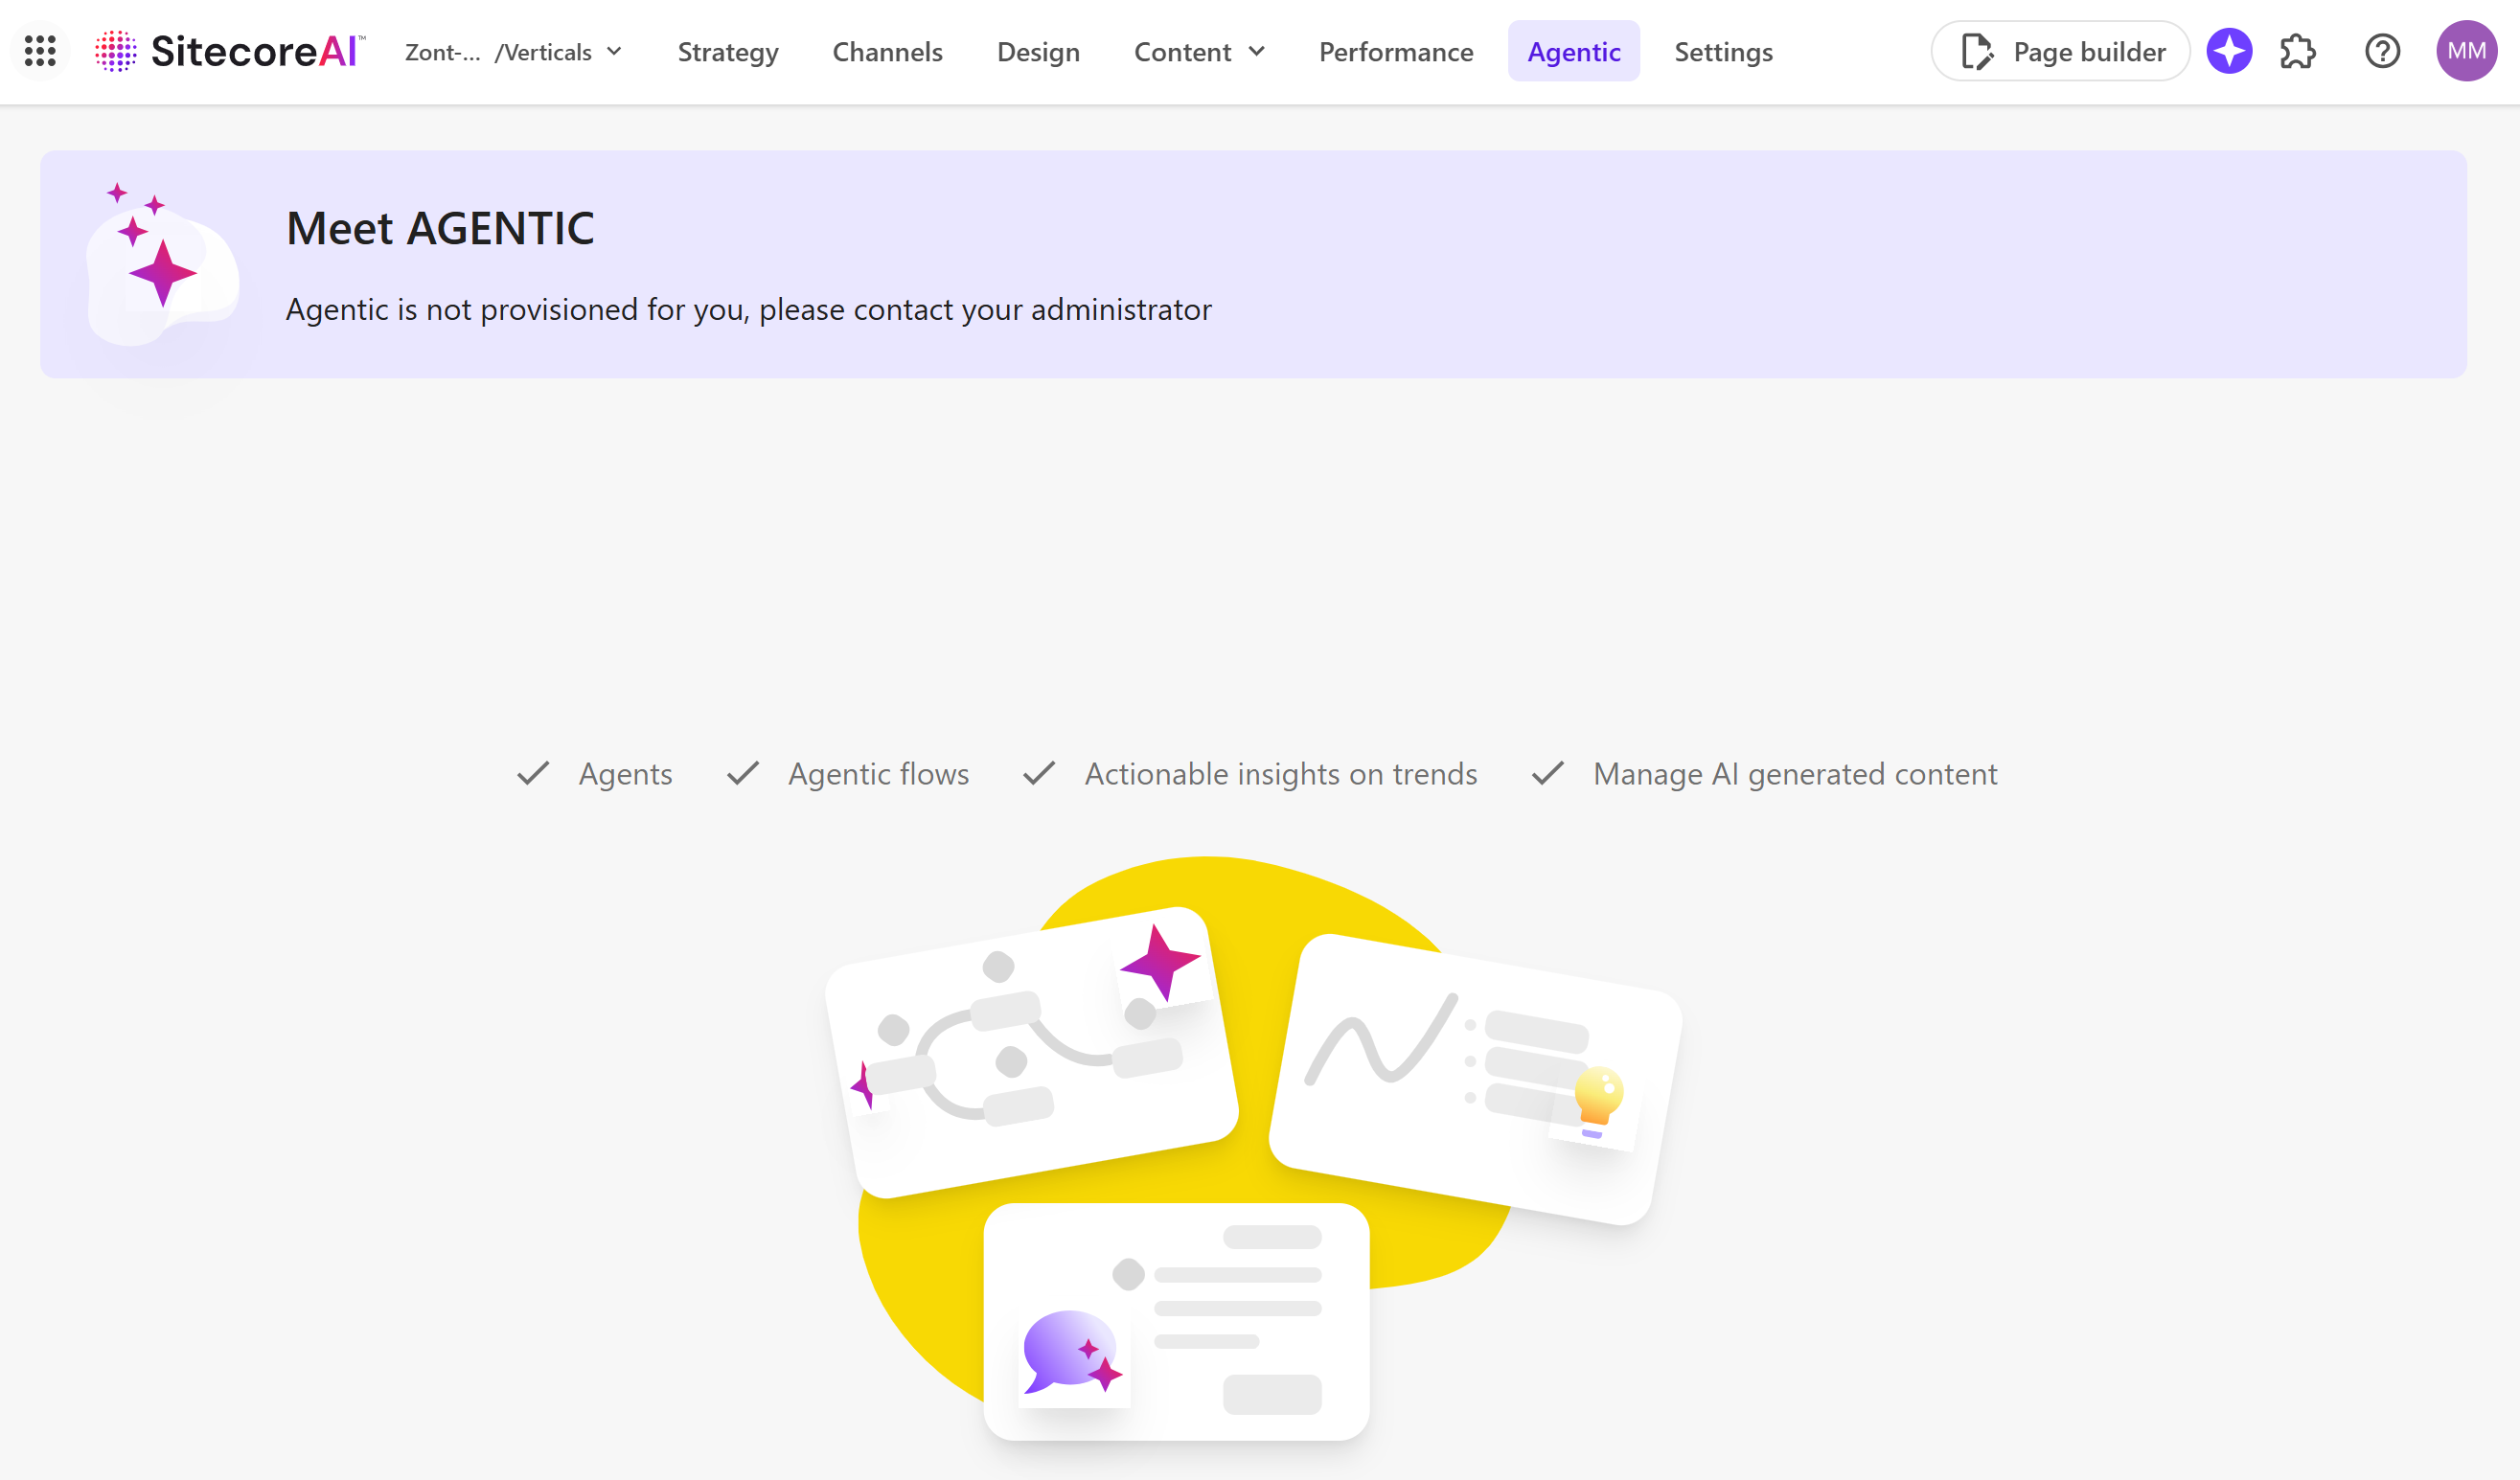Open the app switcher grid icon

click(x=40, y=51)
